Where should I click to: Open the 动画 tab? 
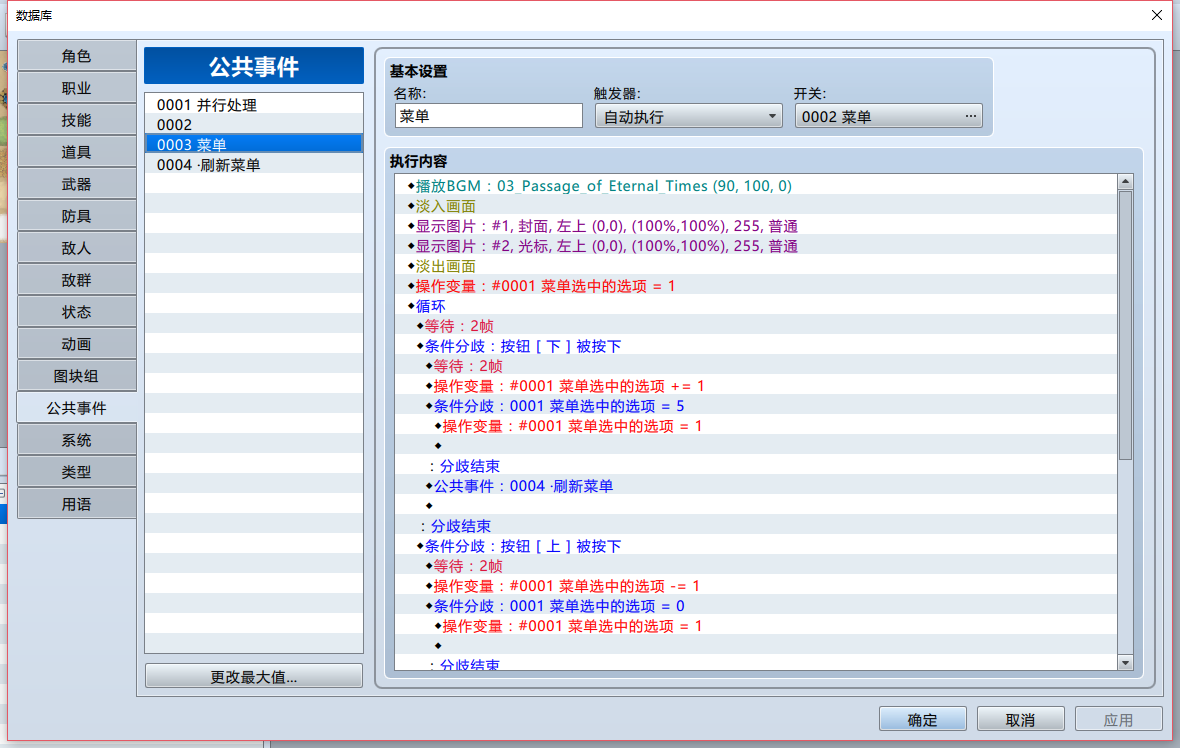pos(76,344)
